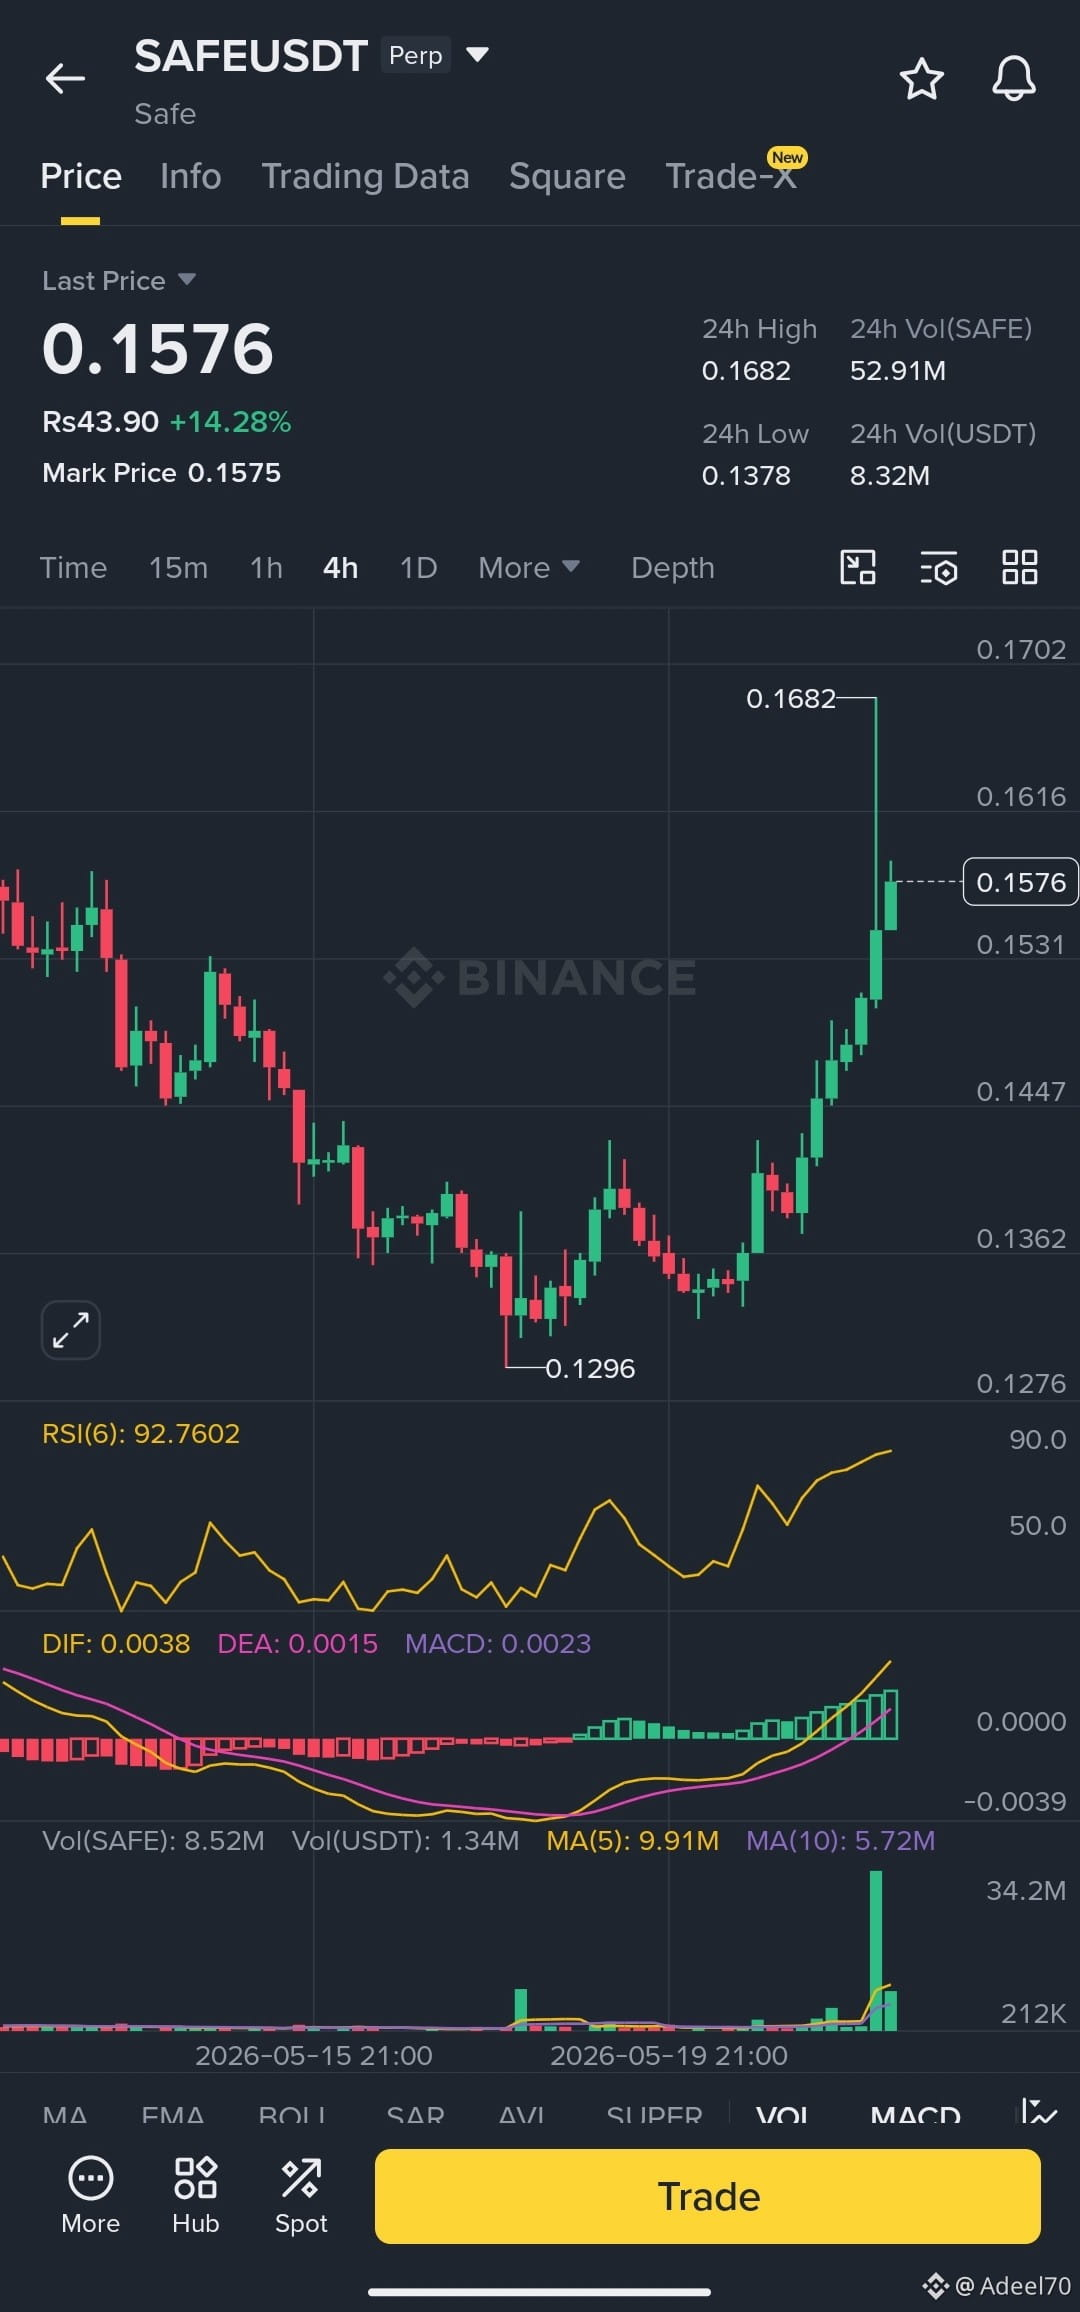The width and height of the screenshot is (1080, 2312).
Task: Switch to Spot trading
Action: (301, 2196)
